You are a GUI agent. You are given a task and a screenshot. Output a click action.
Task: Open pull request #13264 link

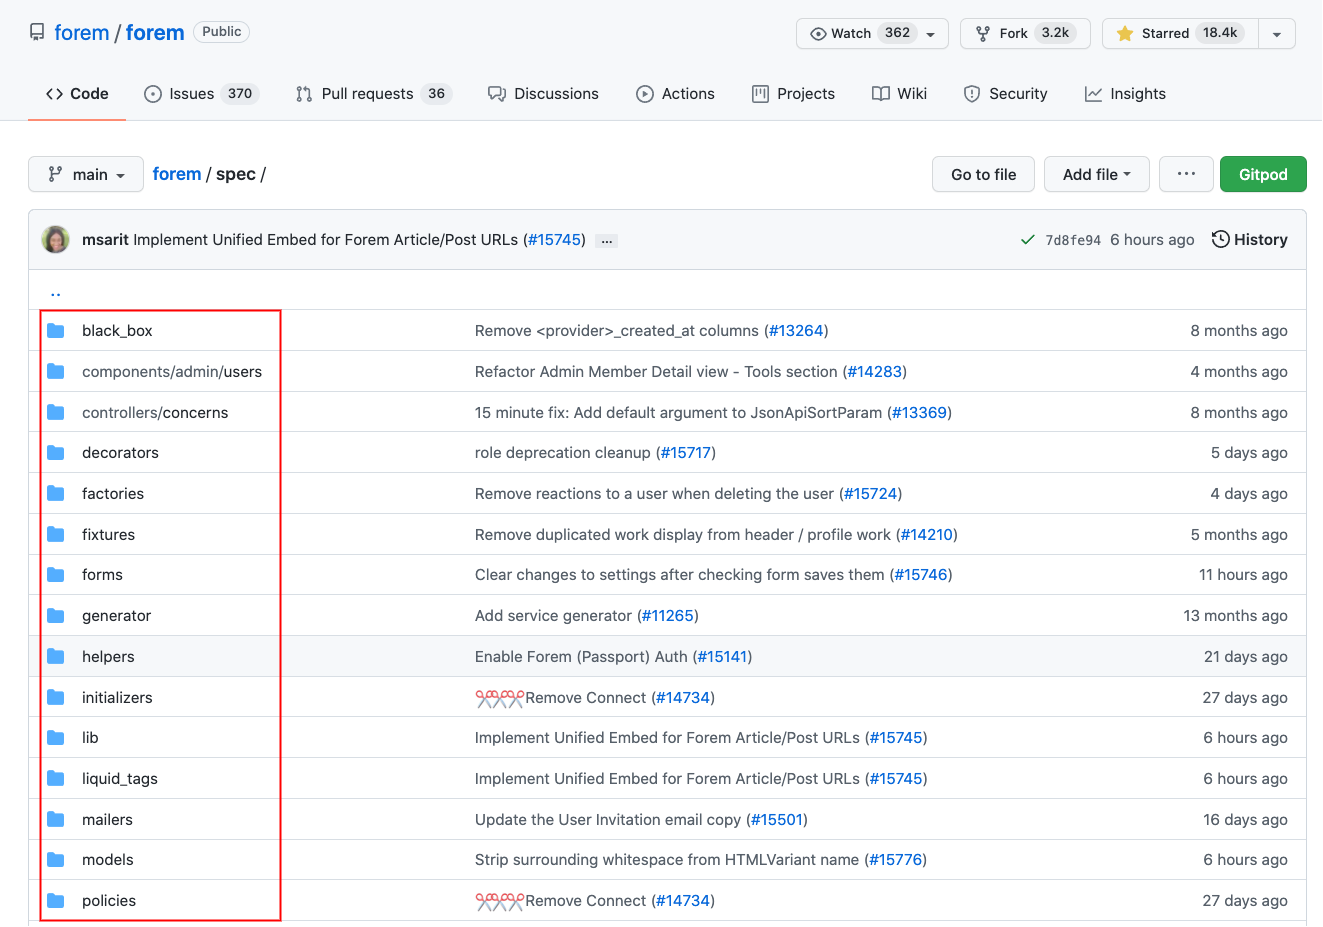(x=796, y=331)
